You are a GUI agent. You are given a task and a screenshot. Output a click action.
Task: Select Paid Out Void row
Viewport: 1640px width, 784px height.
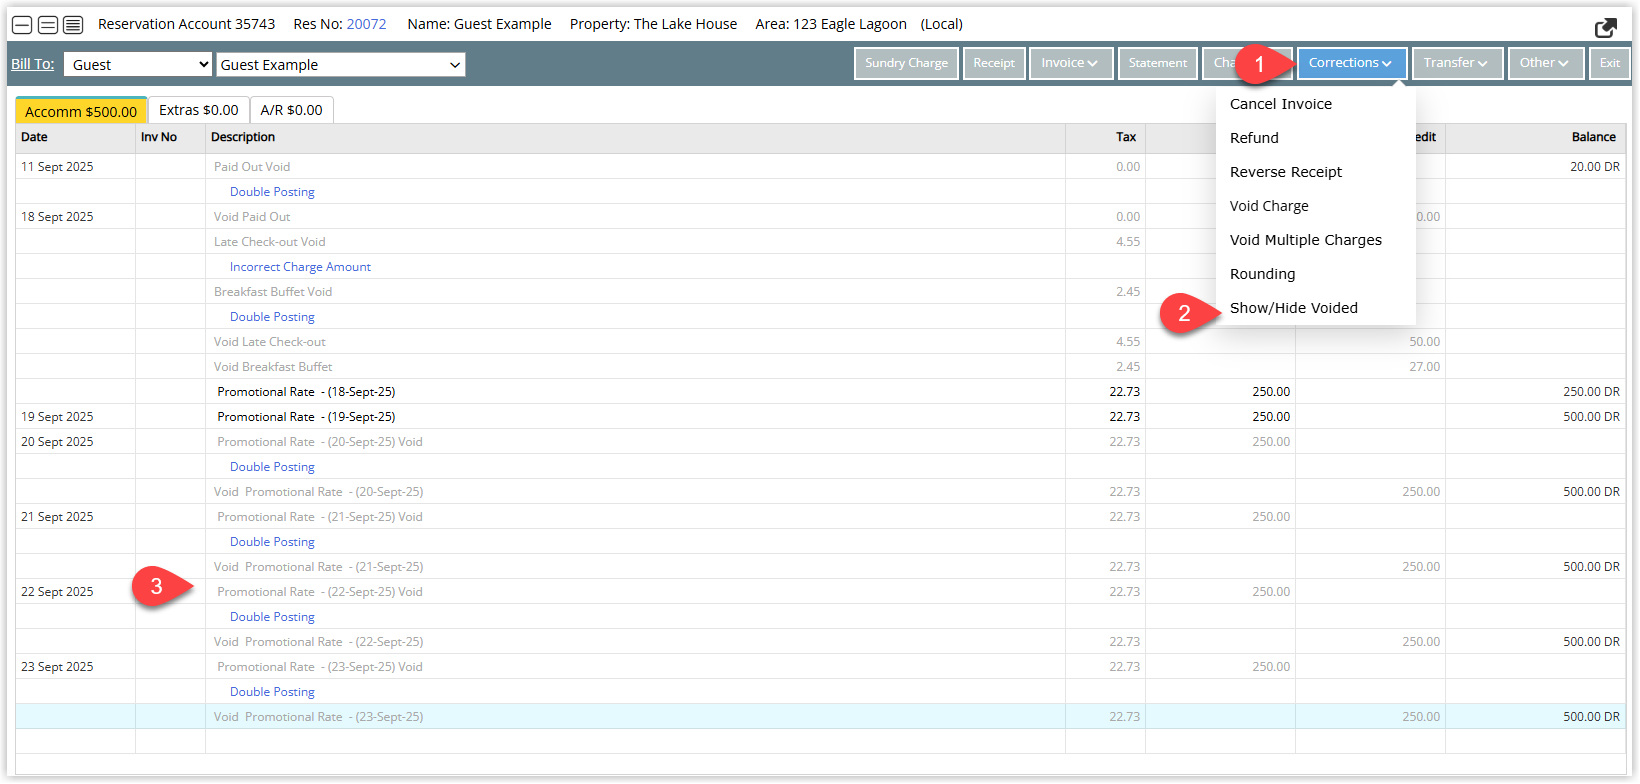(x=820, y=167)
